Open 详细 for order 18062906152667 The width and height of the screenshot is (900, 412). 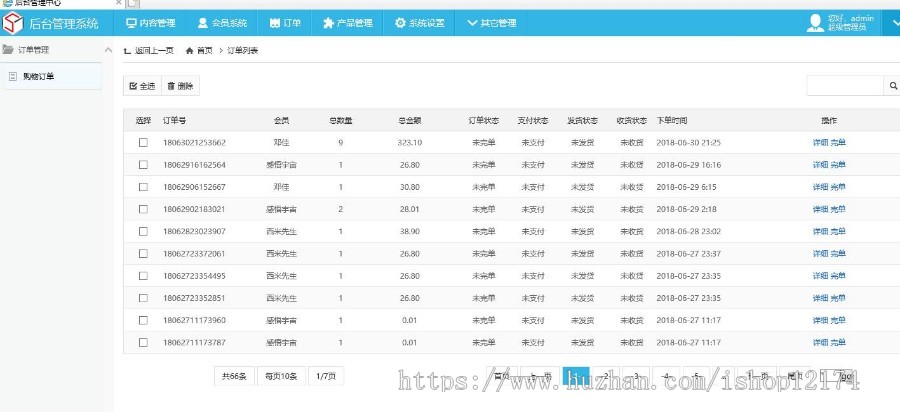[x=820, y=187]
